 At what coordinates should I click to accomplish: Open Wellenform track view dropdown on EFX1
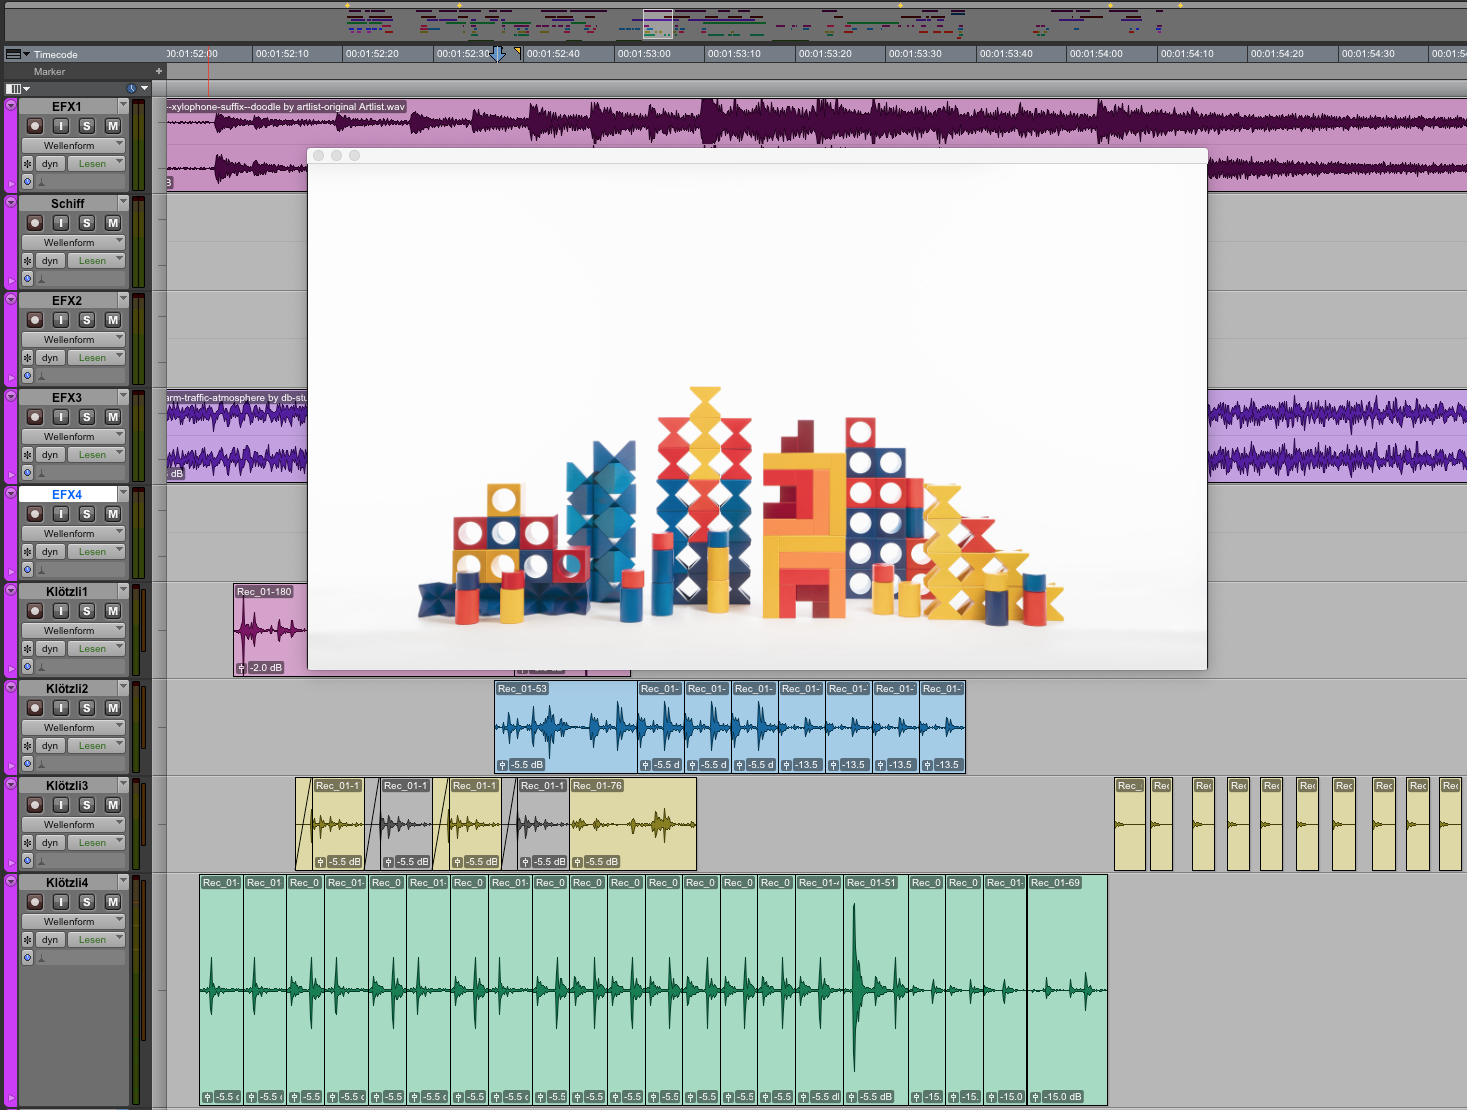tap(74, 146)
